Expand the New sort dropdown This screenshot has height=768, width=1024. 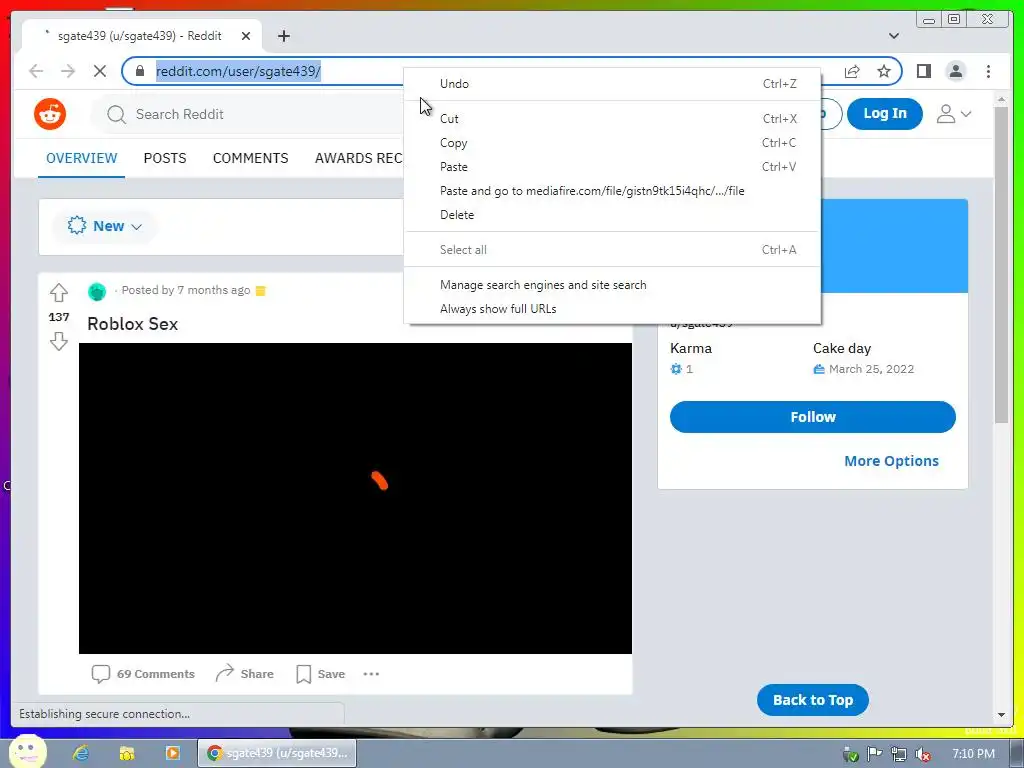click(x=104, y=226)
